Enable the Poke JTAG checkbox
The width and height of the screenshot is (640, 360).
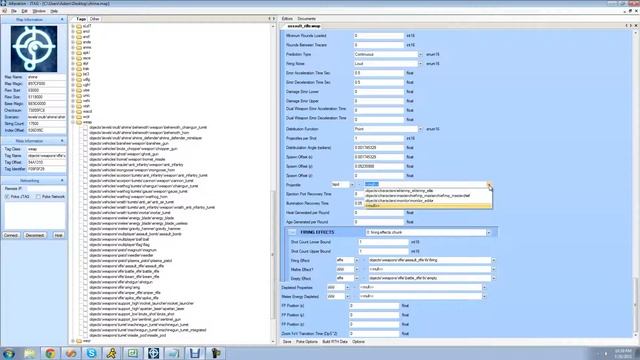click(x=7, y=197)
